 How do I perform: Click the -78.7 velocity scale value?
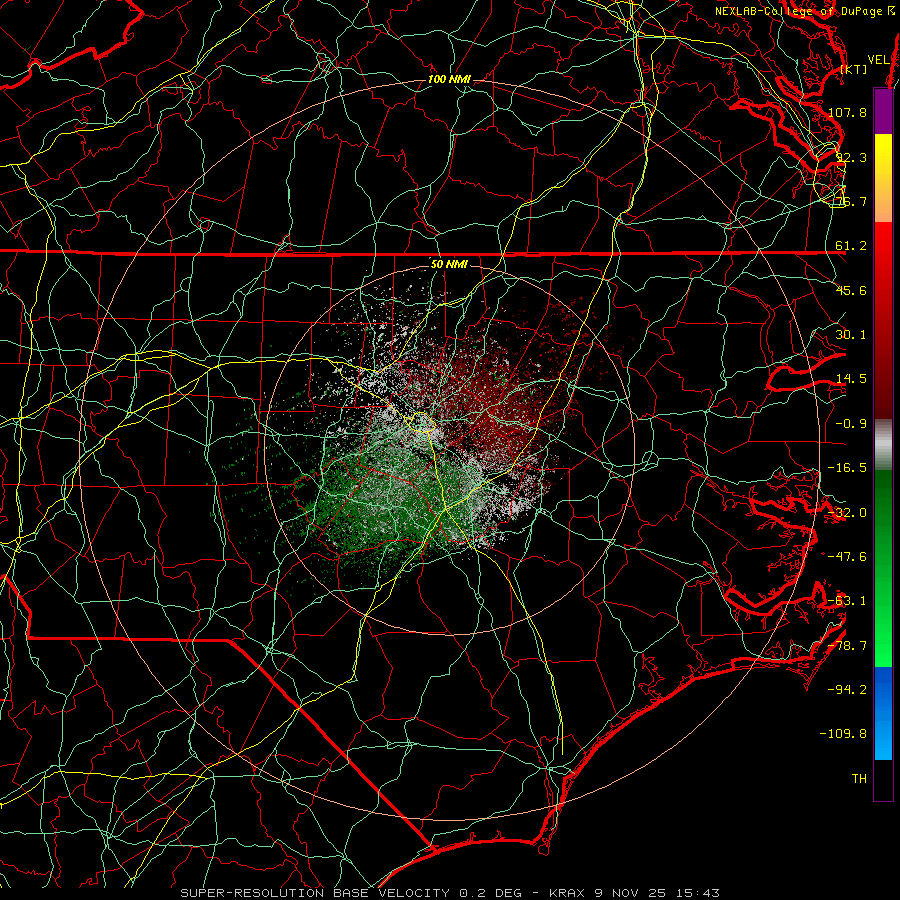[x=848, y=646]
